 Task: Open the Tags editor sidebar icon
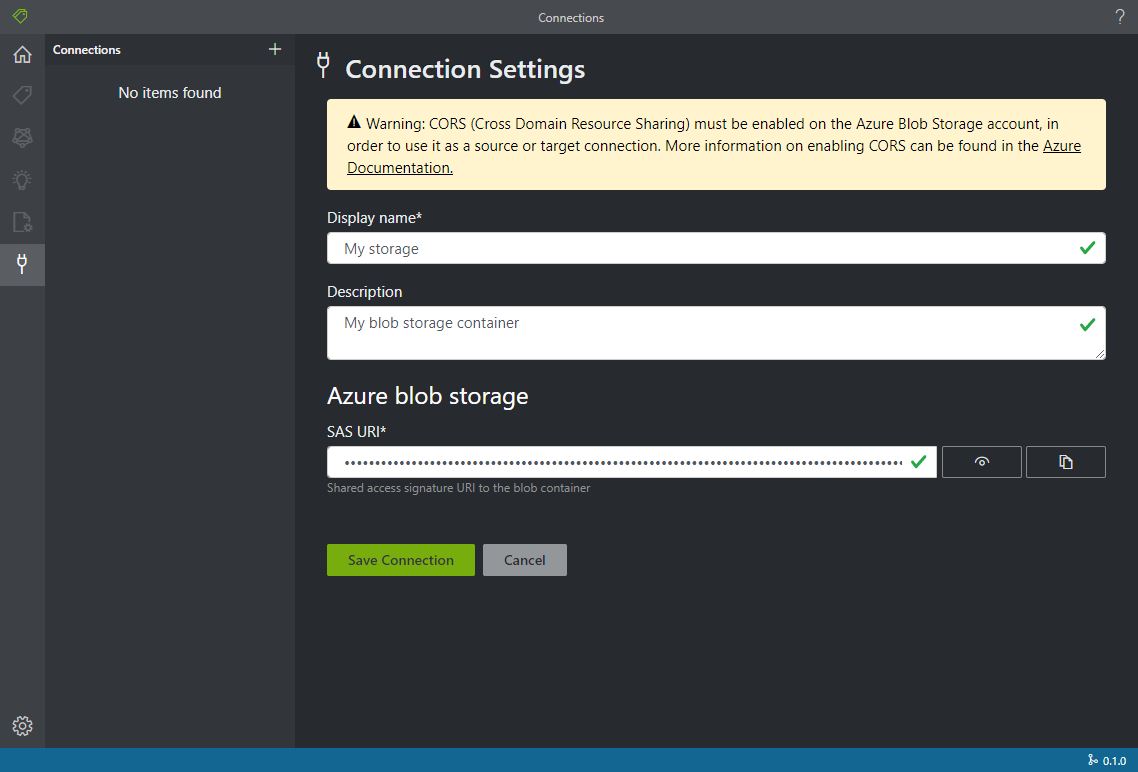pos(22,95)
